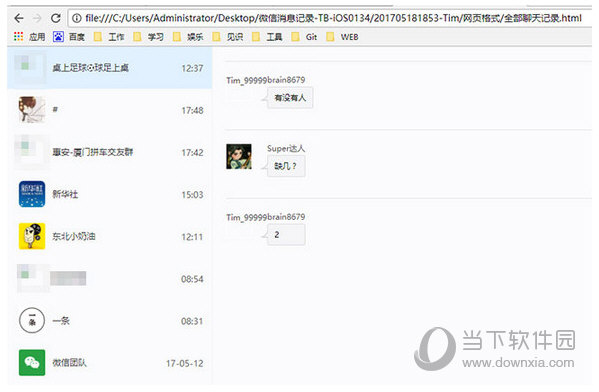Image resolution: width=599 pixels, height=392 pixels.
Task: Open the 应用 apps grid shortcut
Action: pyautogui.click(x=29, y=37)
